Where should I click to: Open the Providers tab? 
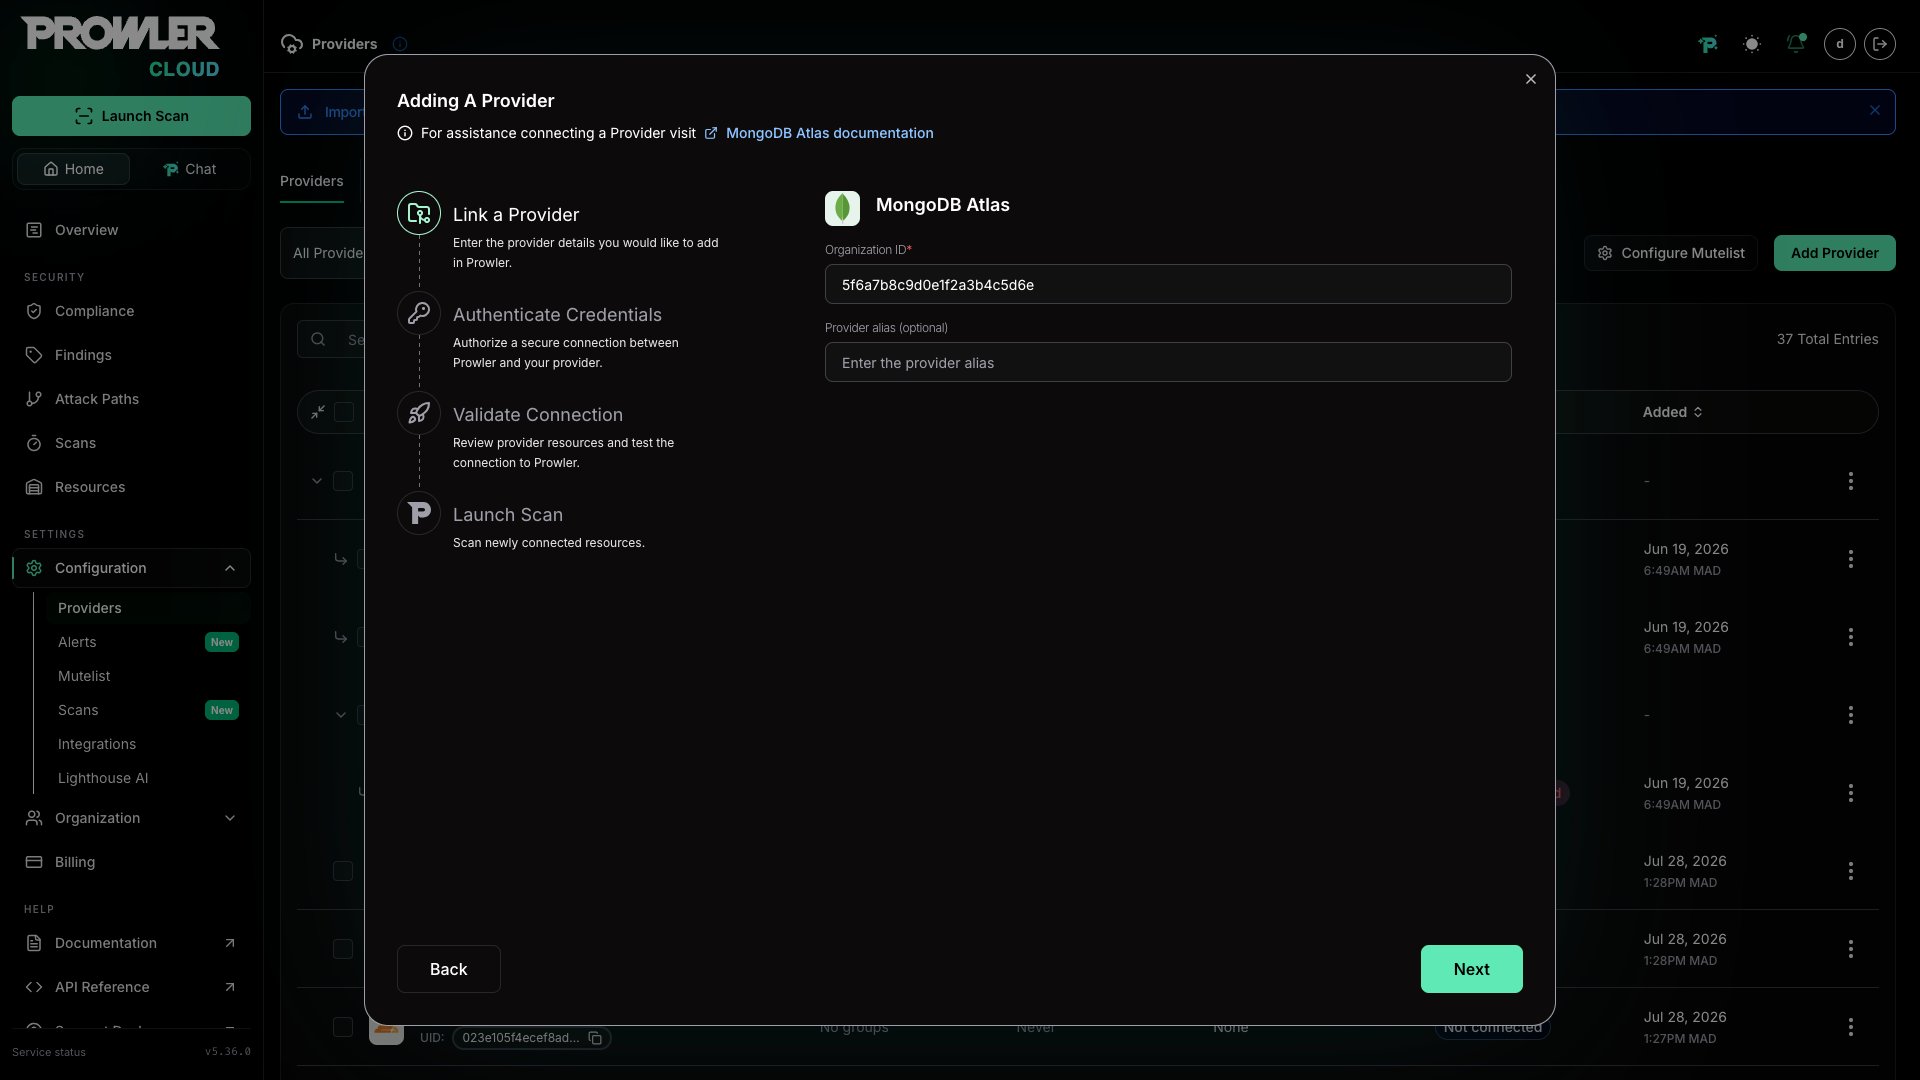click(x=312, y=181)
